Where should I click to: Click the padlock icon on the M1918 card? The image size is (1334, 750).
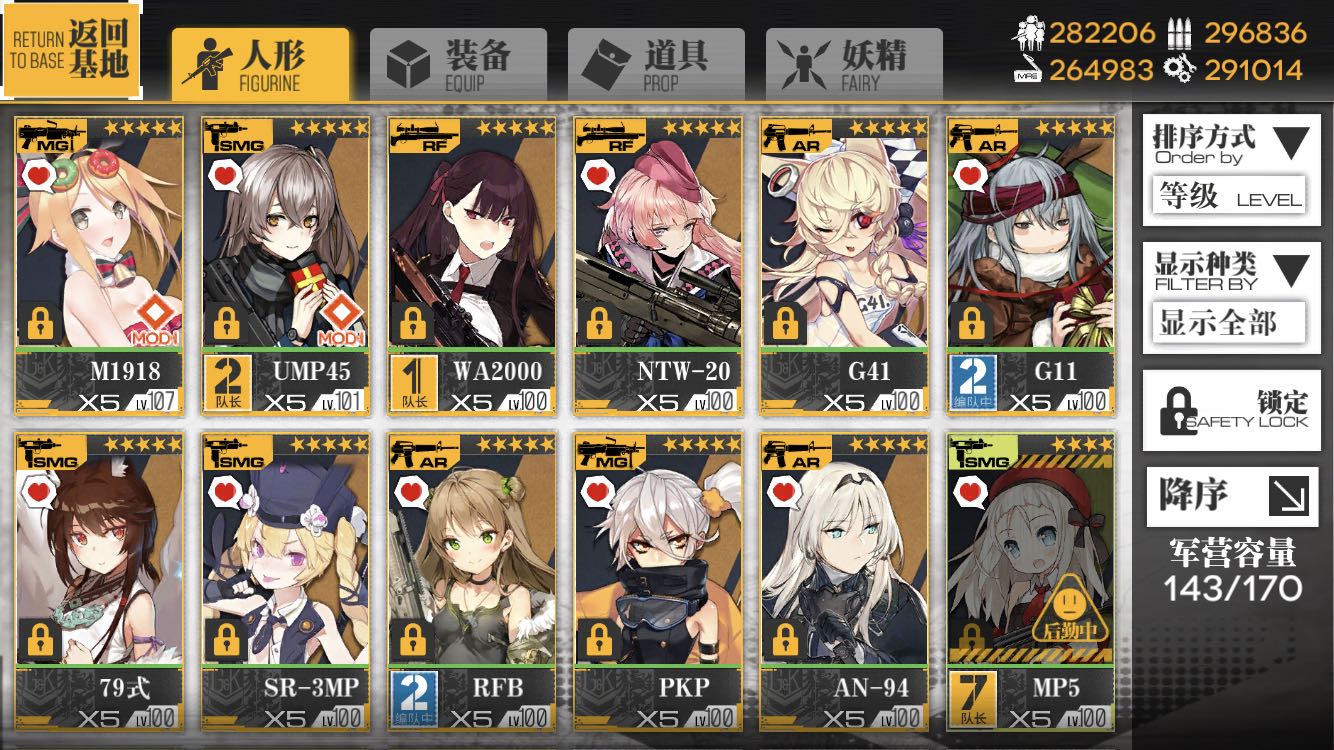(41, 323)
